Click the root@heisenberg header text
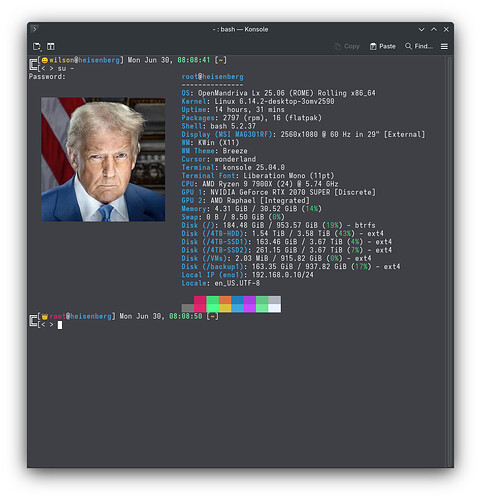 pyautogui.click(x=212, y=77)
